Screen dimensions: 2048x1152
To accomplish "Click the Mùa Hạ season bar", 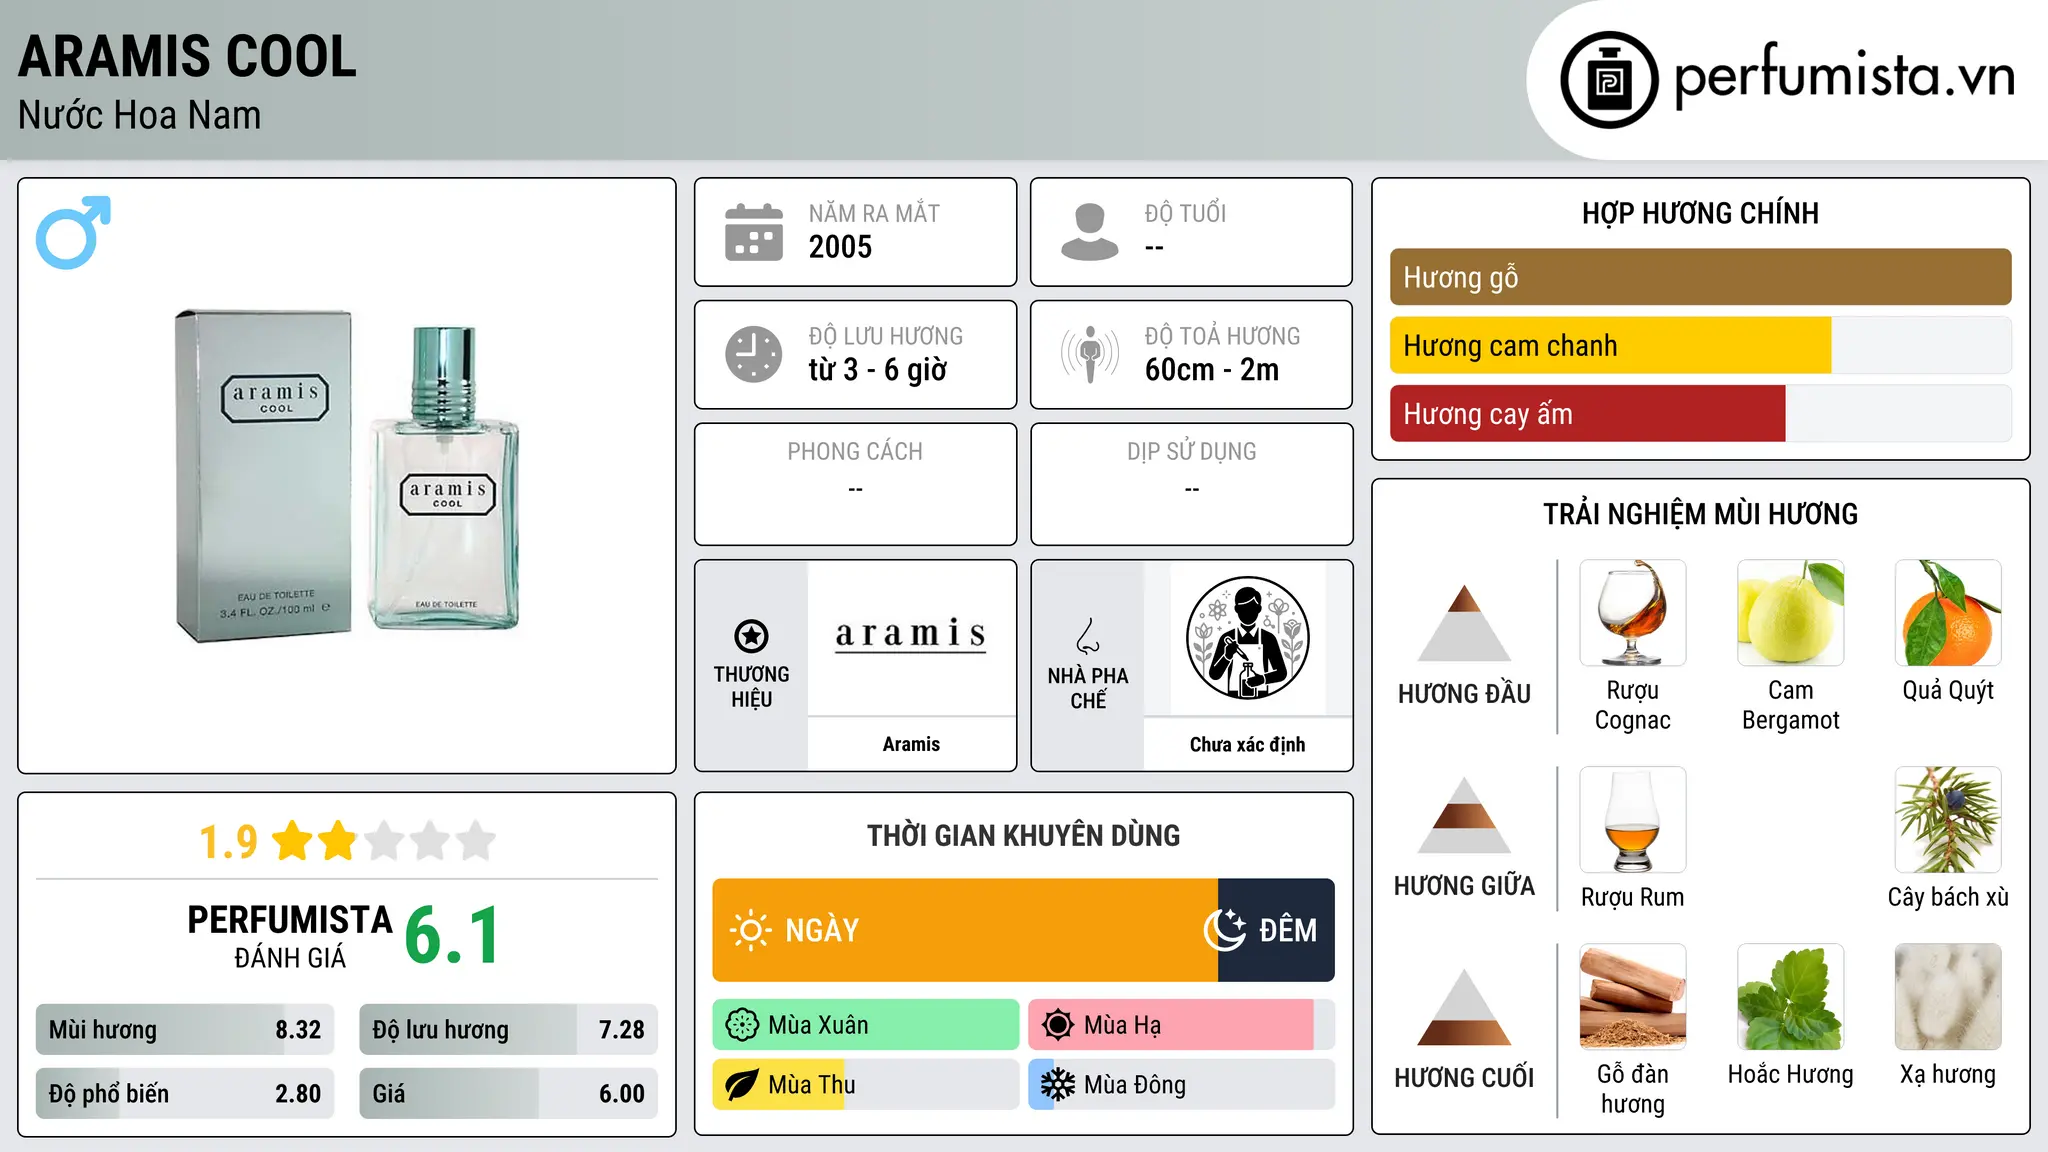I will point(1181,1025).
